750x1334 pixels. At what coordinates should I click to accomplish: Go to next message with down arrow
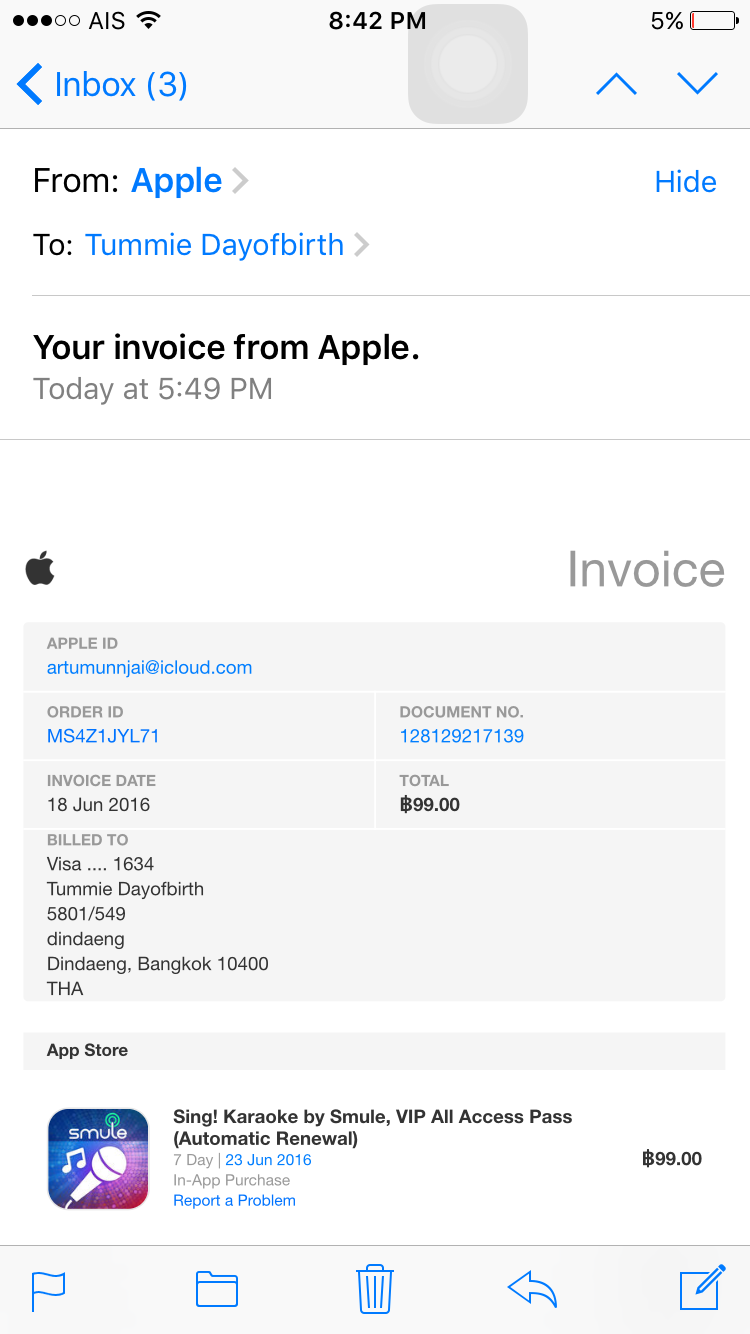[x=697, y=84]
